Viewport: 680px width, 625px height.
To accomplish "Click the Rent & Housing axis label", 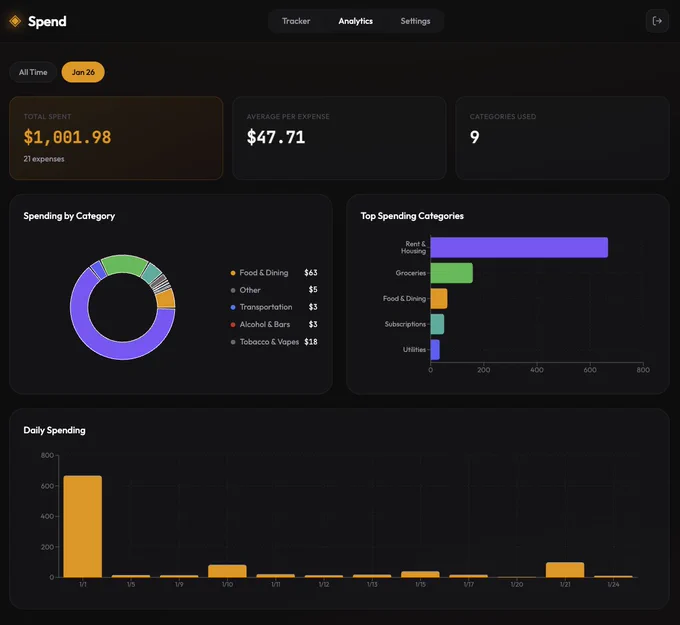I will [x=413, y=247].
